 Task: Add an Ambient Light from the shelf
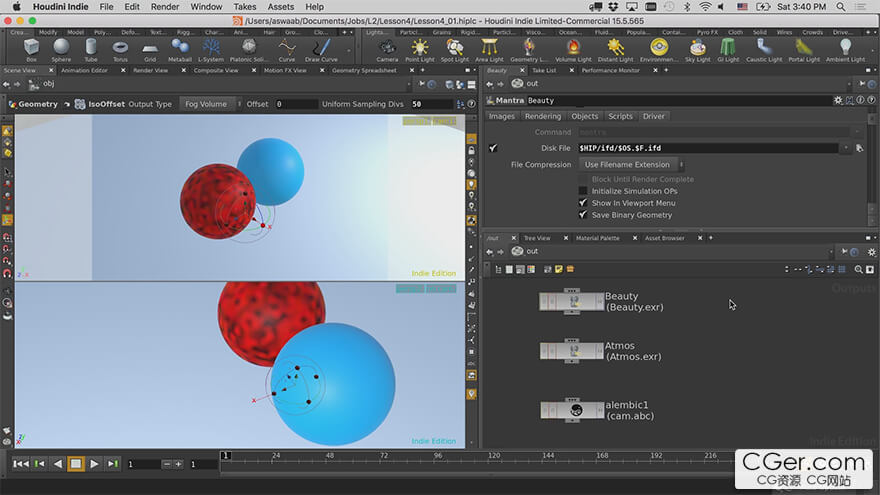click(845, 50)
